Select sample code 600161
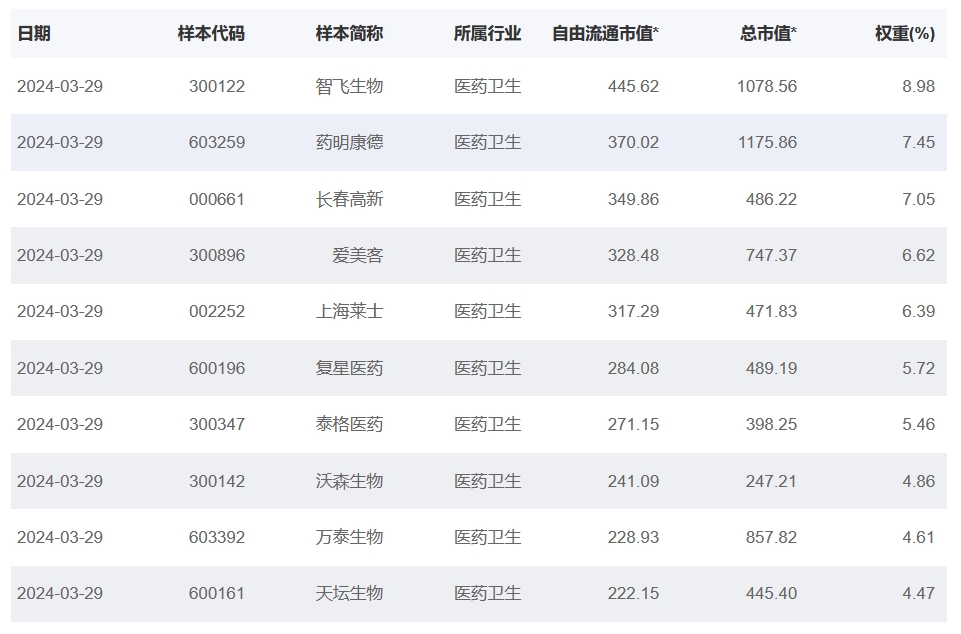The image size is (961, 634). click(217, 594)
